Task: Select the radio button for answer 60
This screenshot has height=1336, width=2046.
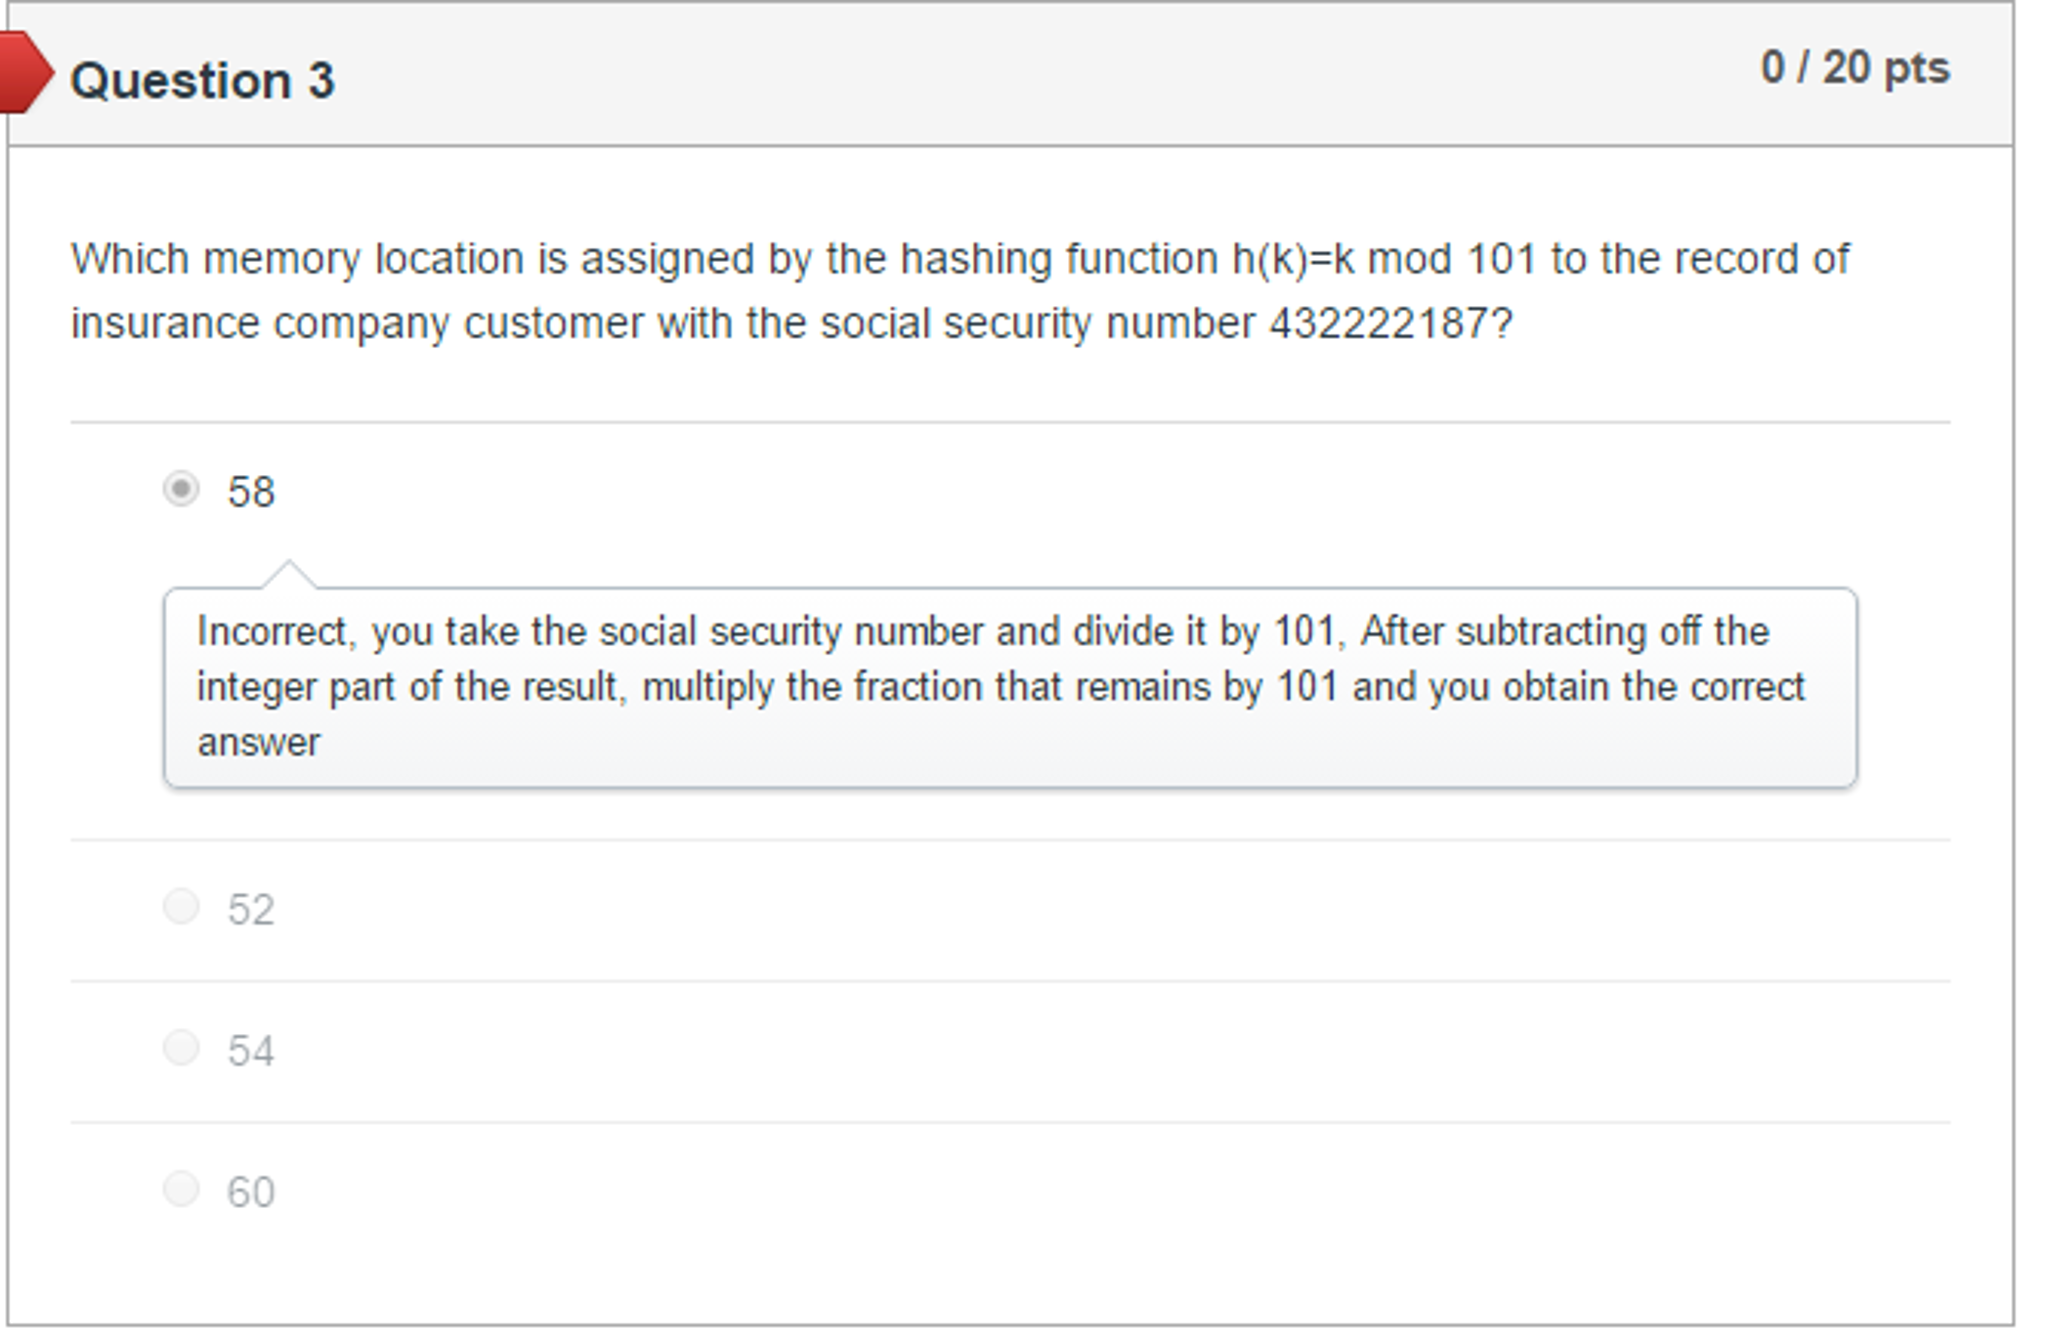Action: tap(183, 1190)
